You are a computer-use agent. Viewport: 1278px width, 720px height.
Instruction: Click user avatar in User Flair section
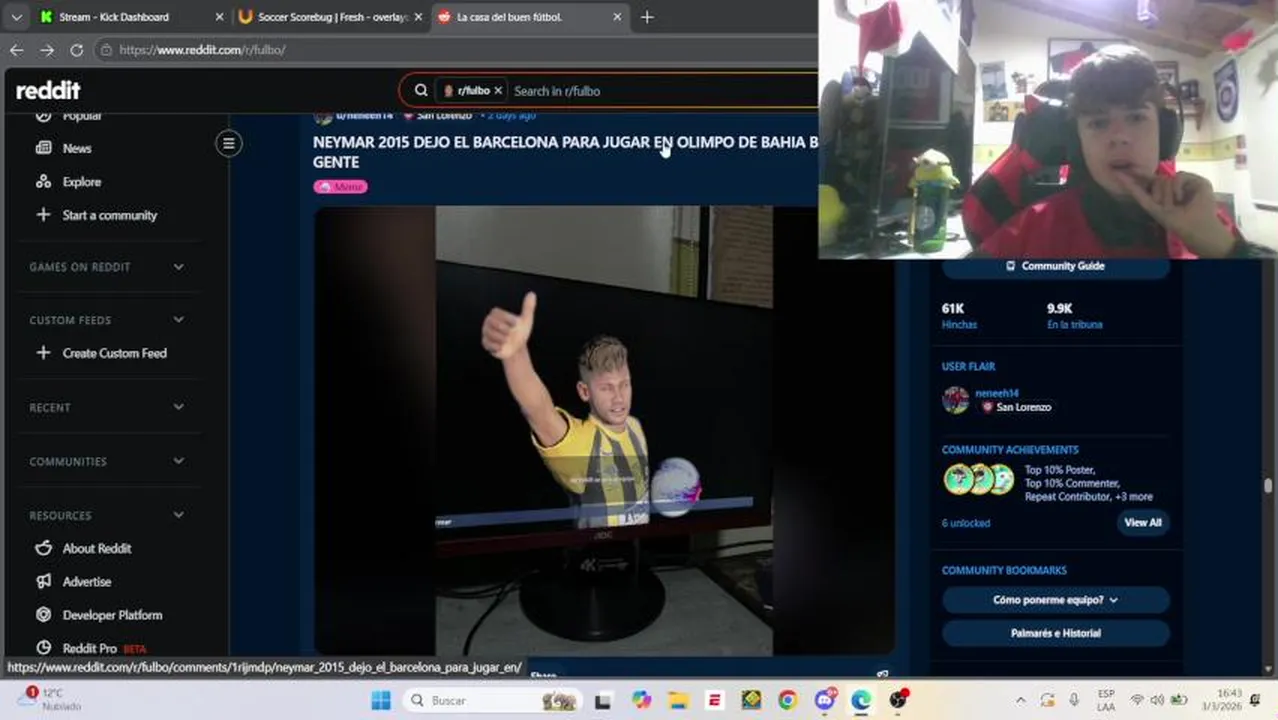tap(956, 400)
